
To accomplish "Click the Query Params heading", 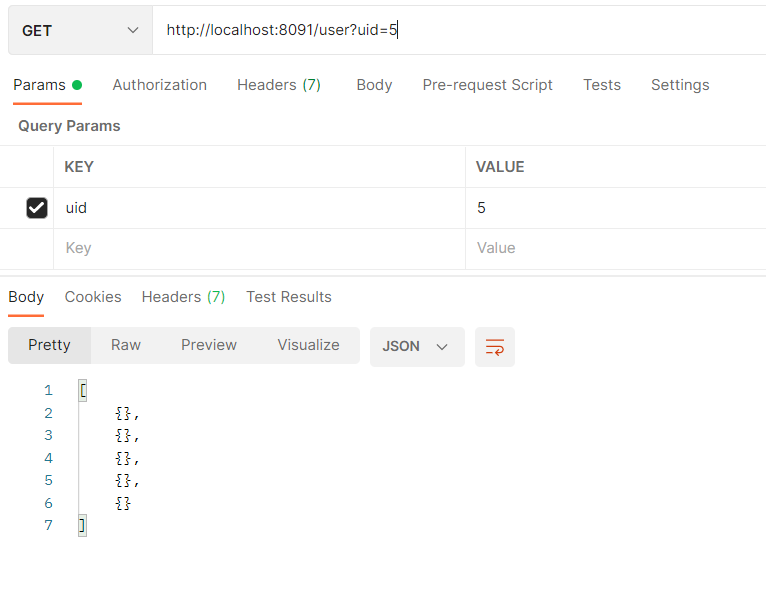I will click(x=69, y=126).
